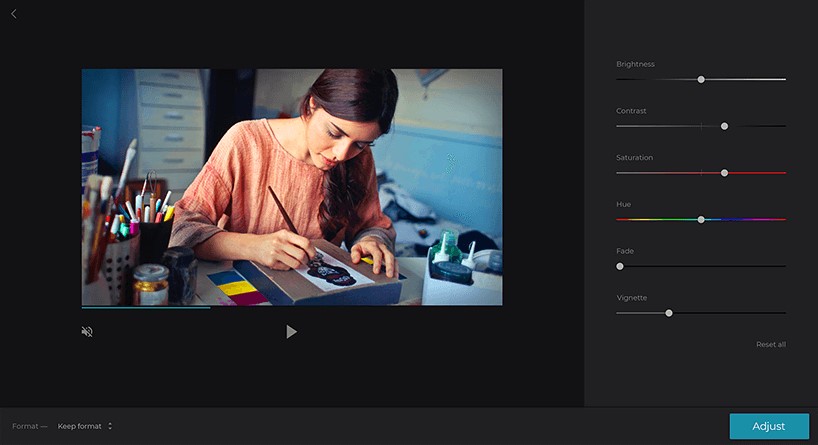Viewport: 818px width, 445px height.
Task: Click the video preview image
Action: click(x=292, y=187)
